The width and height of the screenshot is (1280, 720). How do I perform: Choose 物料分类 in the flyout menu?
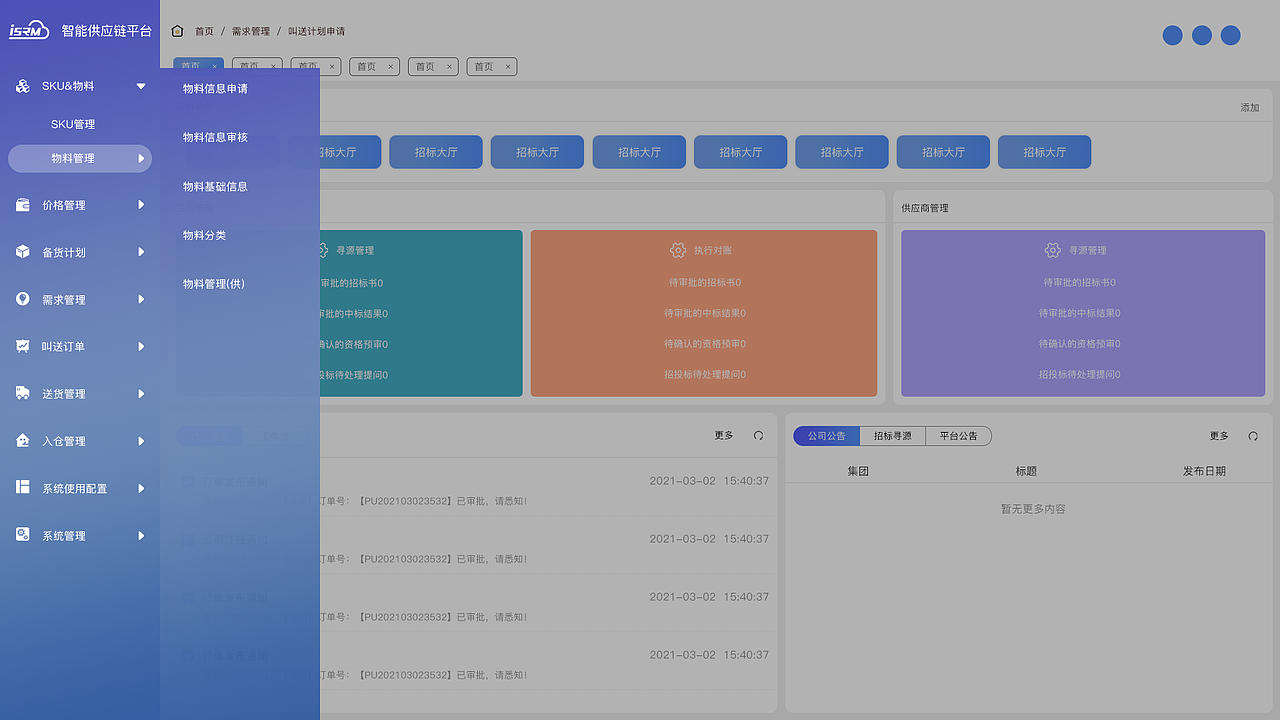point(204,235)
